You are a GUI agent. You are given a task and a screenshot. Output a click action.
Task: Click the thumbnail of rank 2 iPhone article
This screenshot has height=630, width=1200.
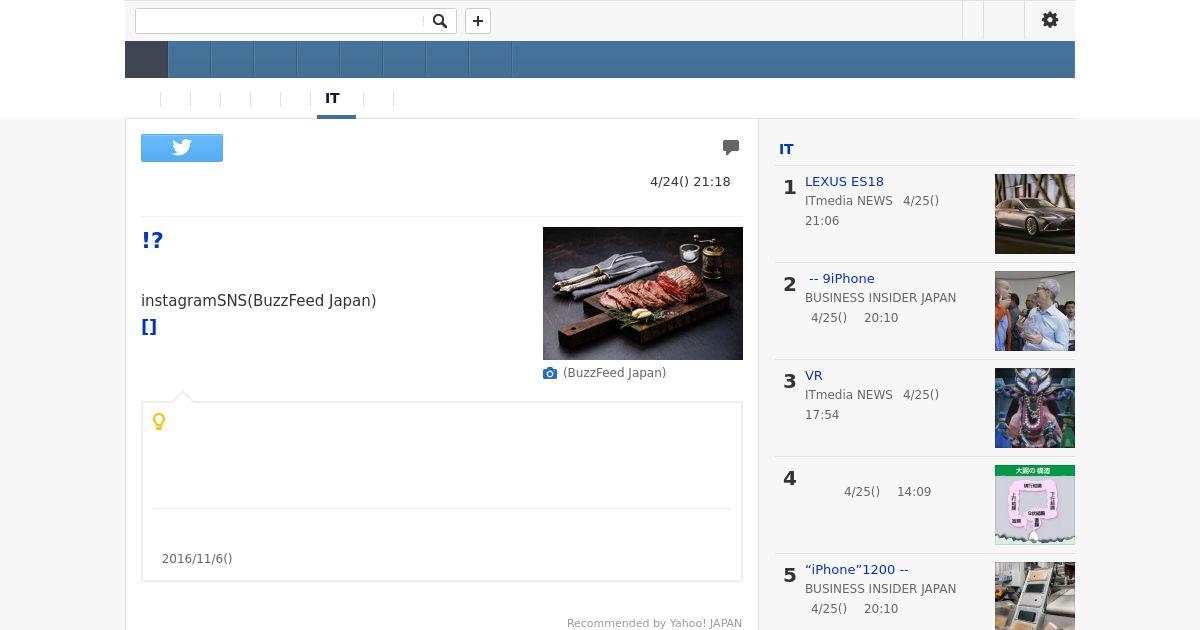coord(1035,311)
